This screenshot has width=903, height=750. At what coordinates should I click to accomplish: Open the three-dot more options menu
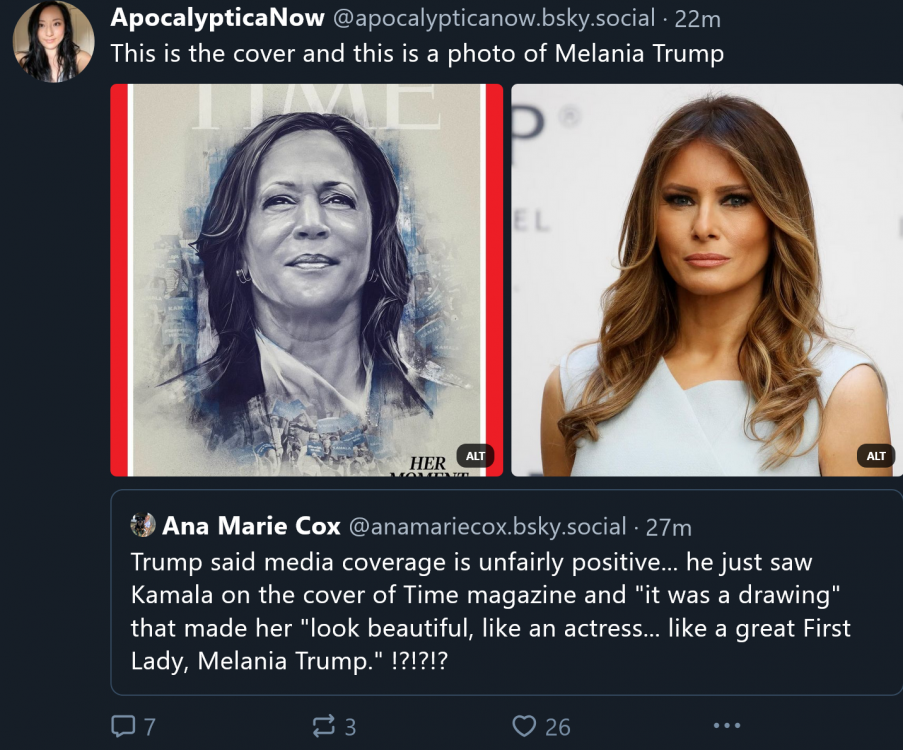pyautogui.click(x=727, y=726)
